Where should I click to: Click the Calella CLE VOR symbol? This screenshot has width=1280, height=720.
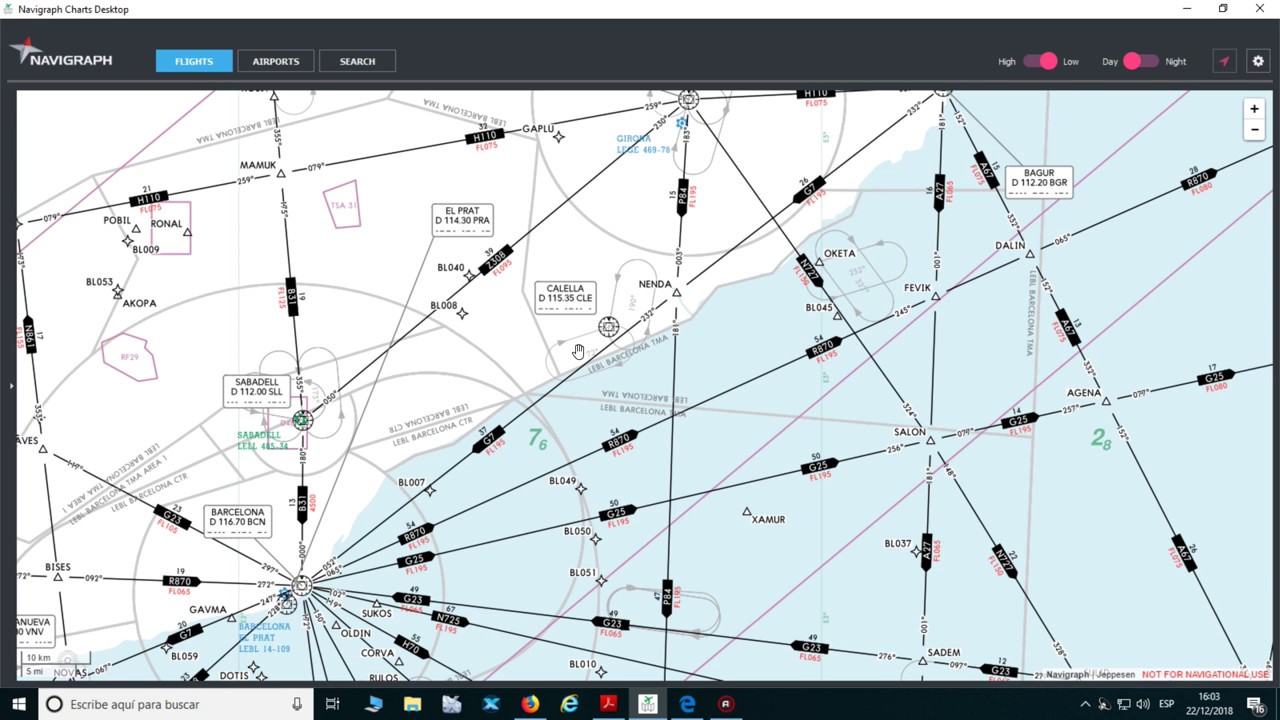[608, 327]
